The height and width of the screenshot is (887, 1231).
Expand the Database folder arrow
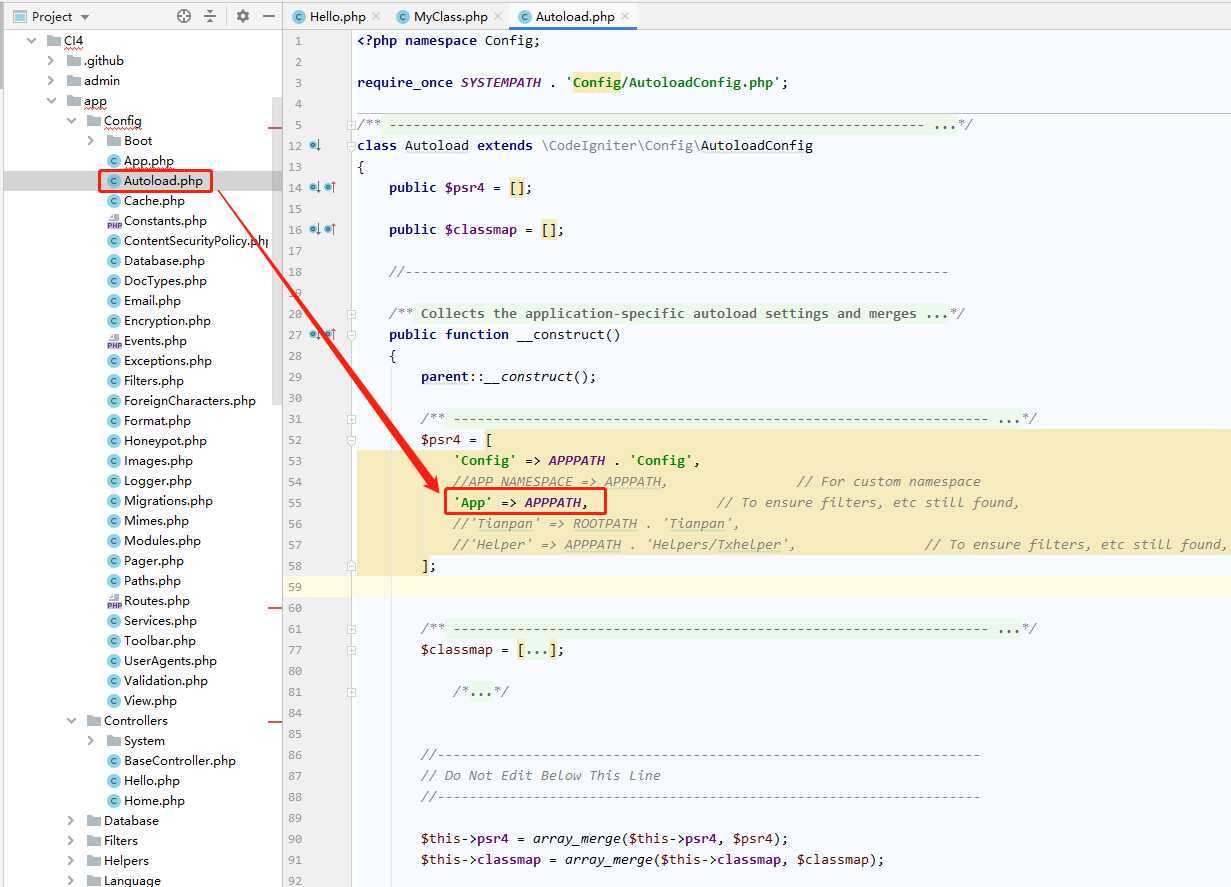[71, 821]
